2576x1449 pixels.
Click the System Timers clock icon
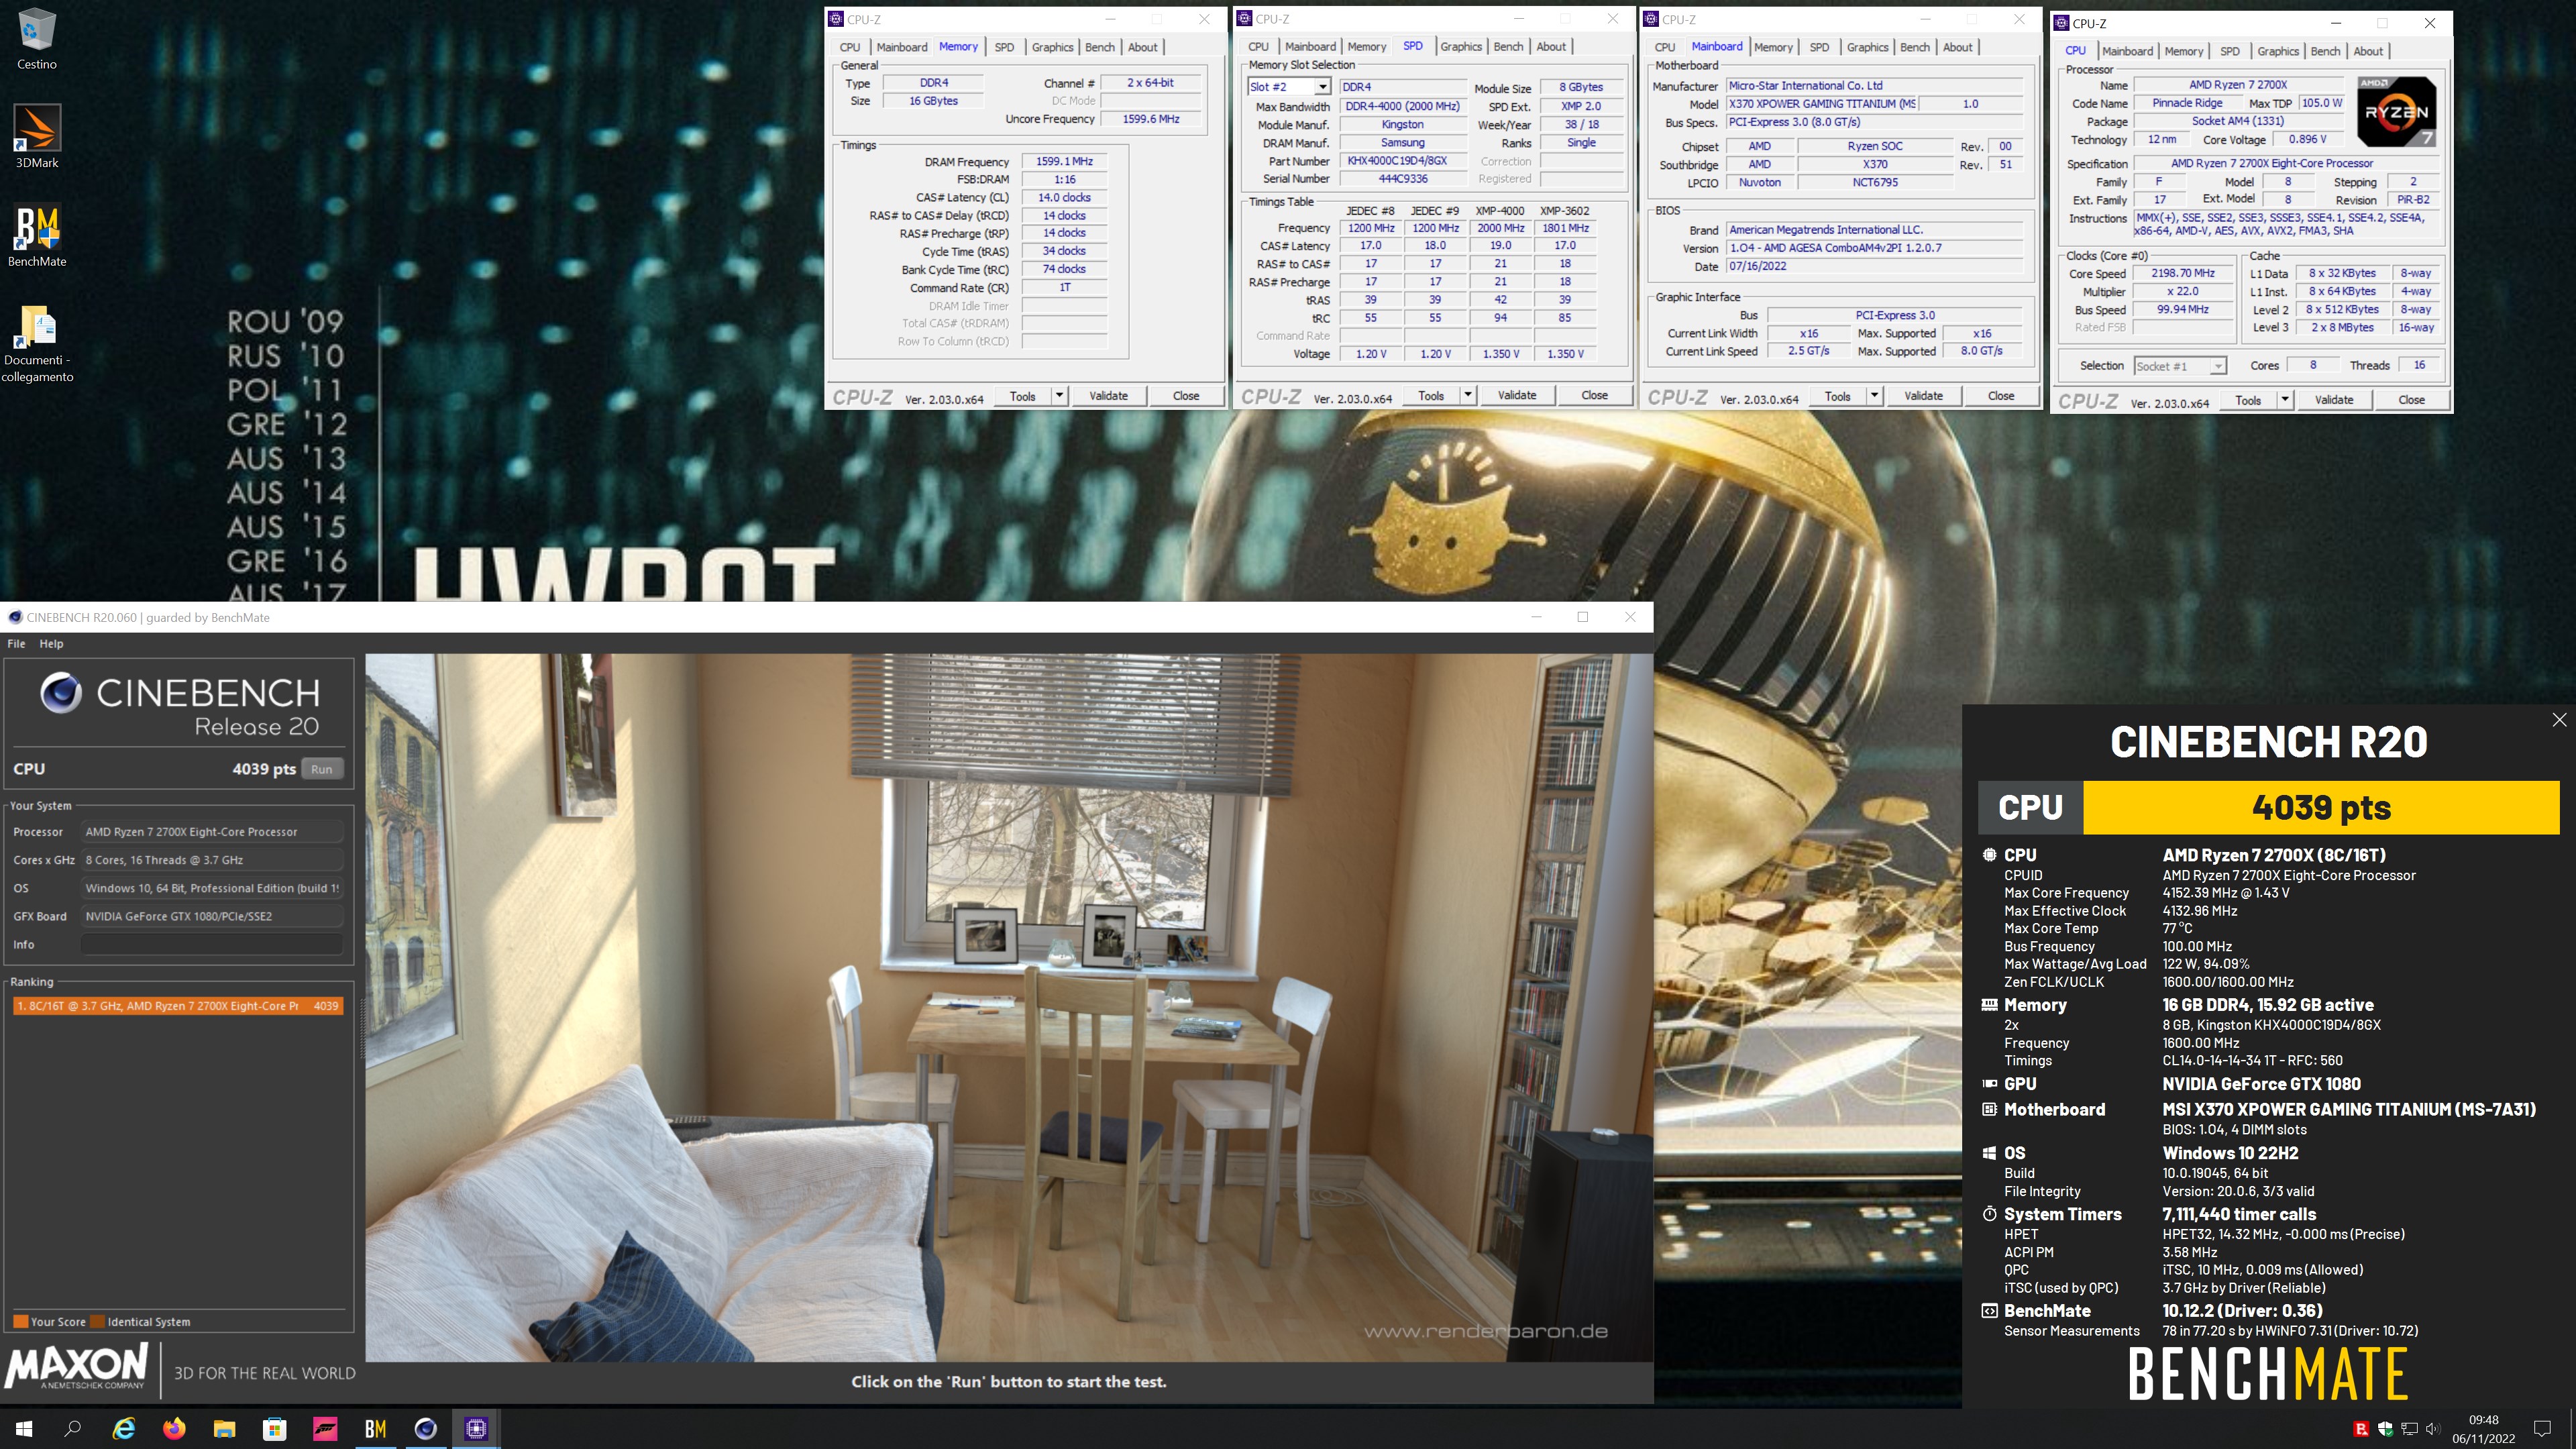pos(1989,1214)
